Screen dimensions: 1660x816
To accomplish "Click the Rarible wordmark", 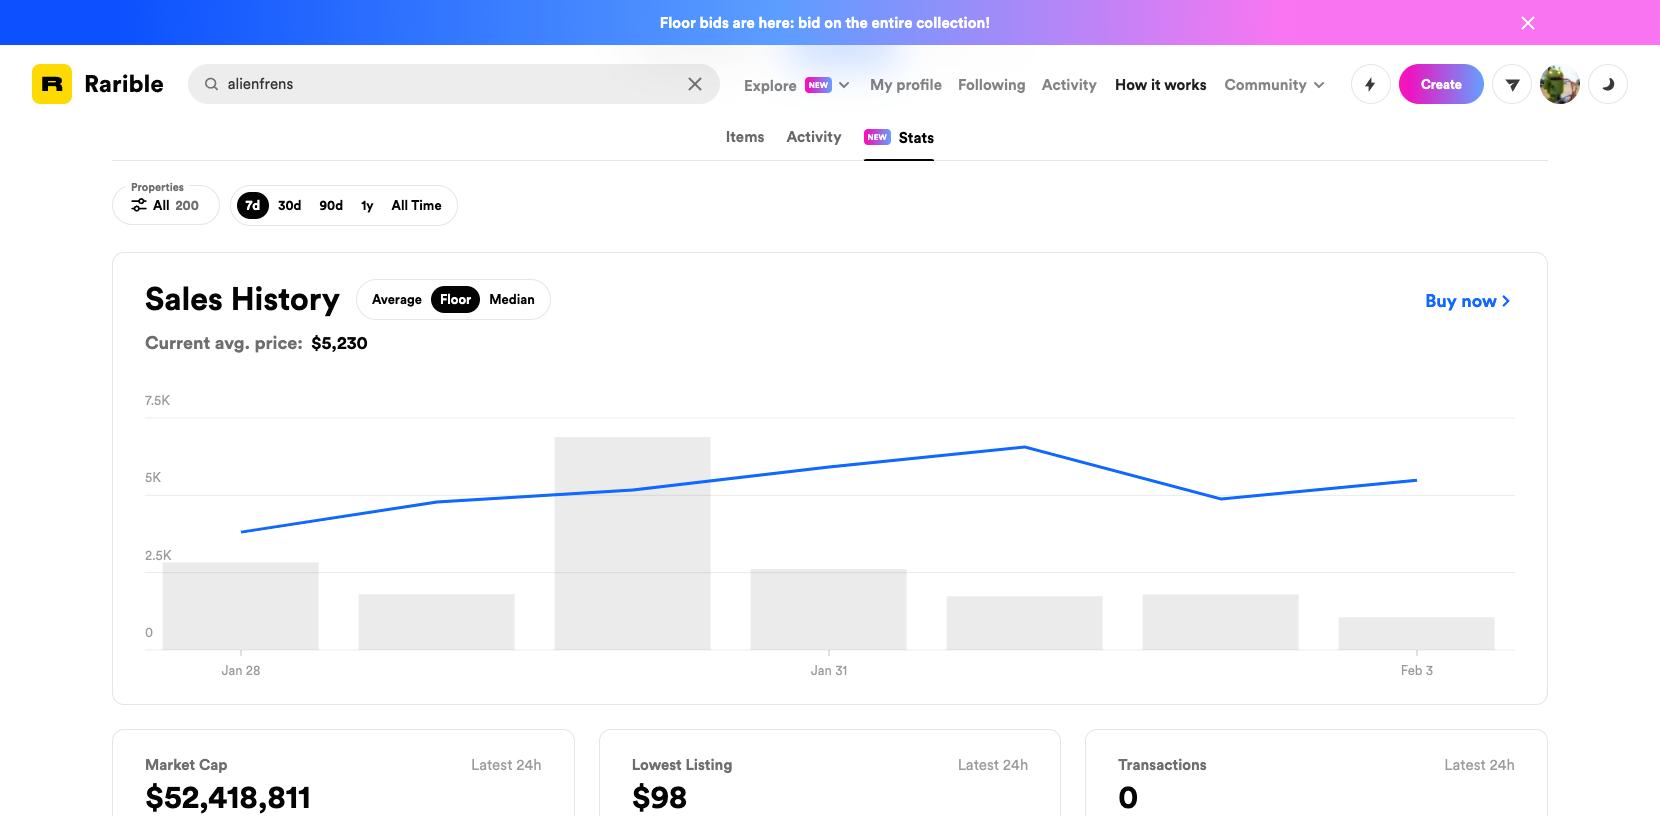I will click(x=124, y=84).
